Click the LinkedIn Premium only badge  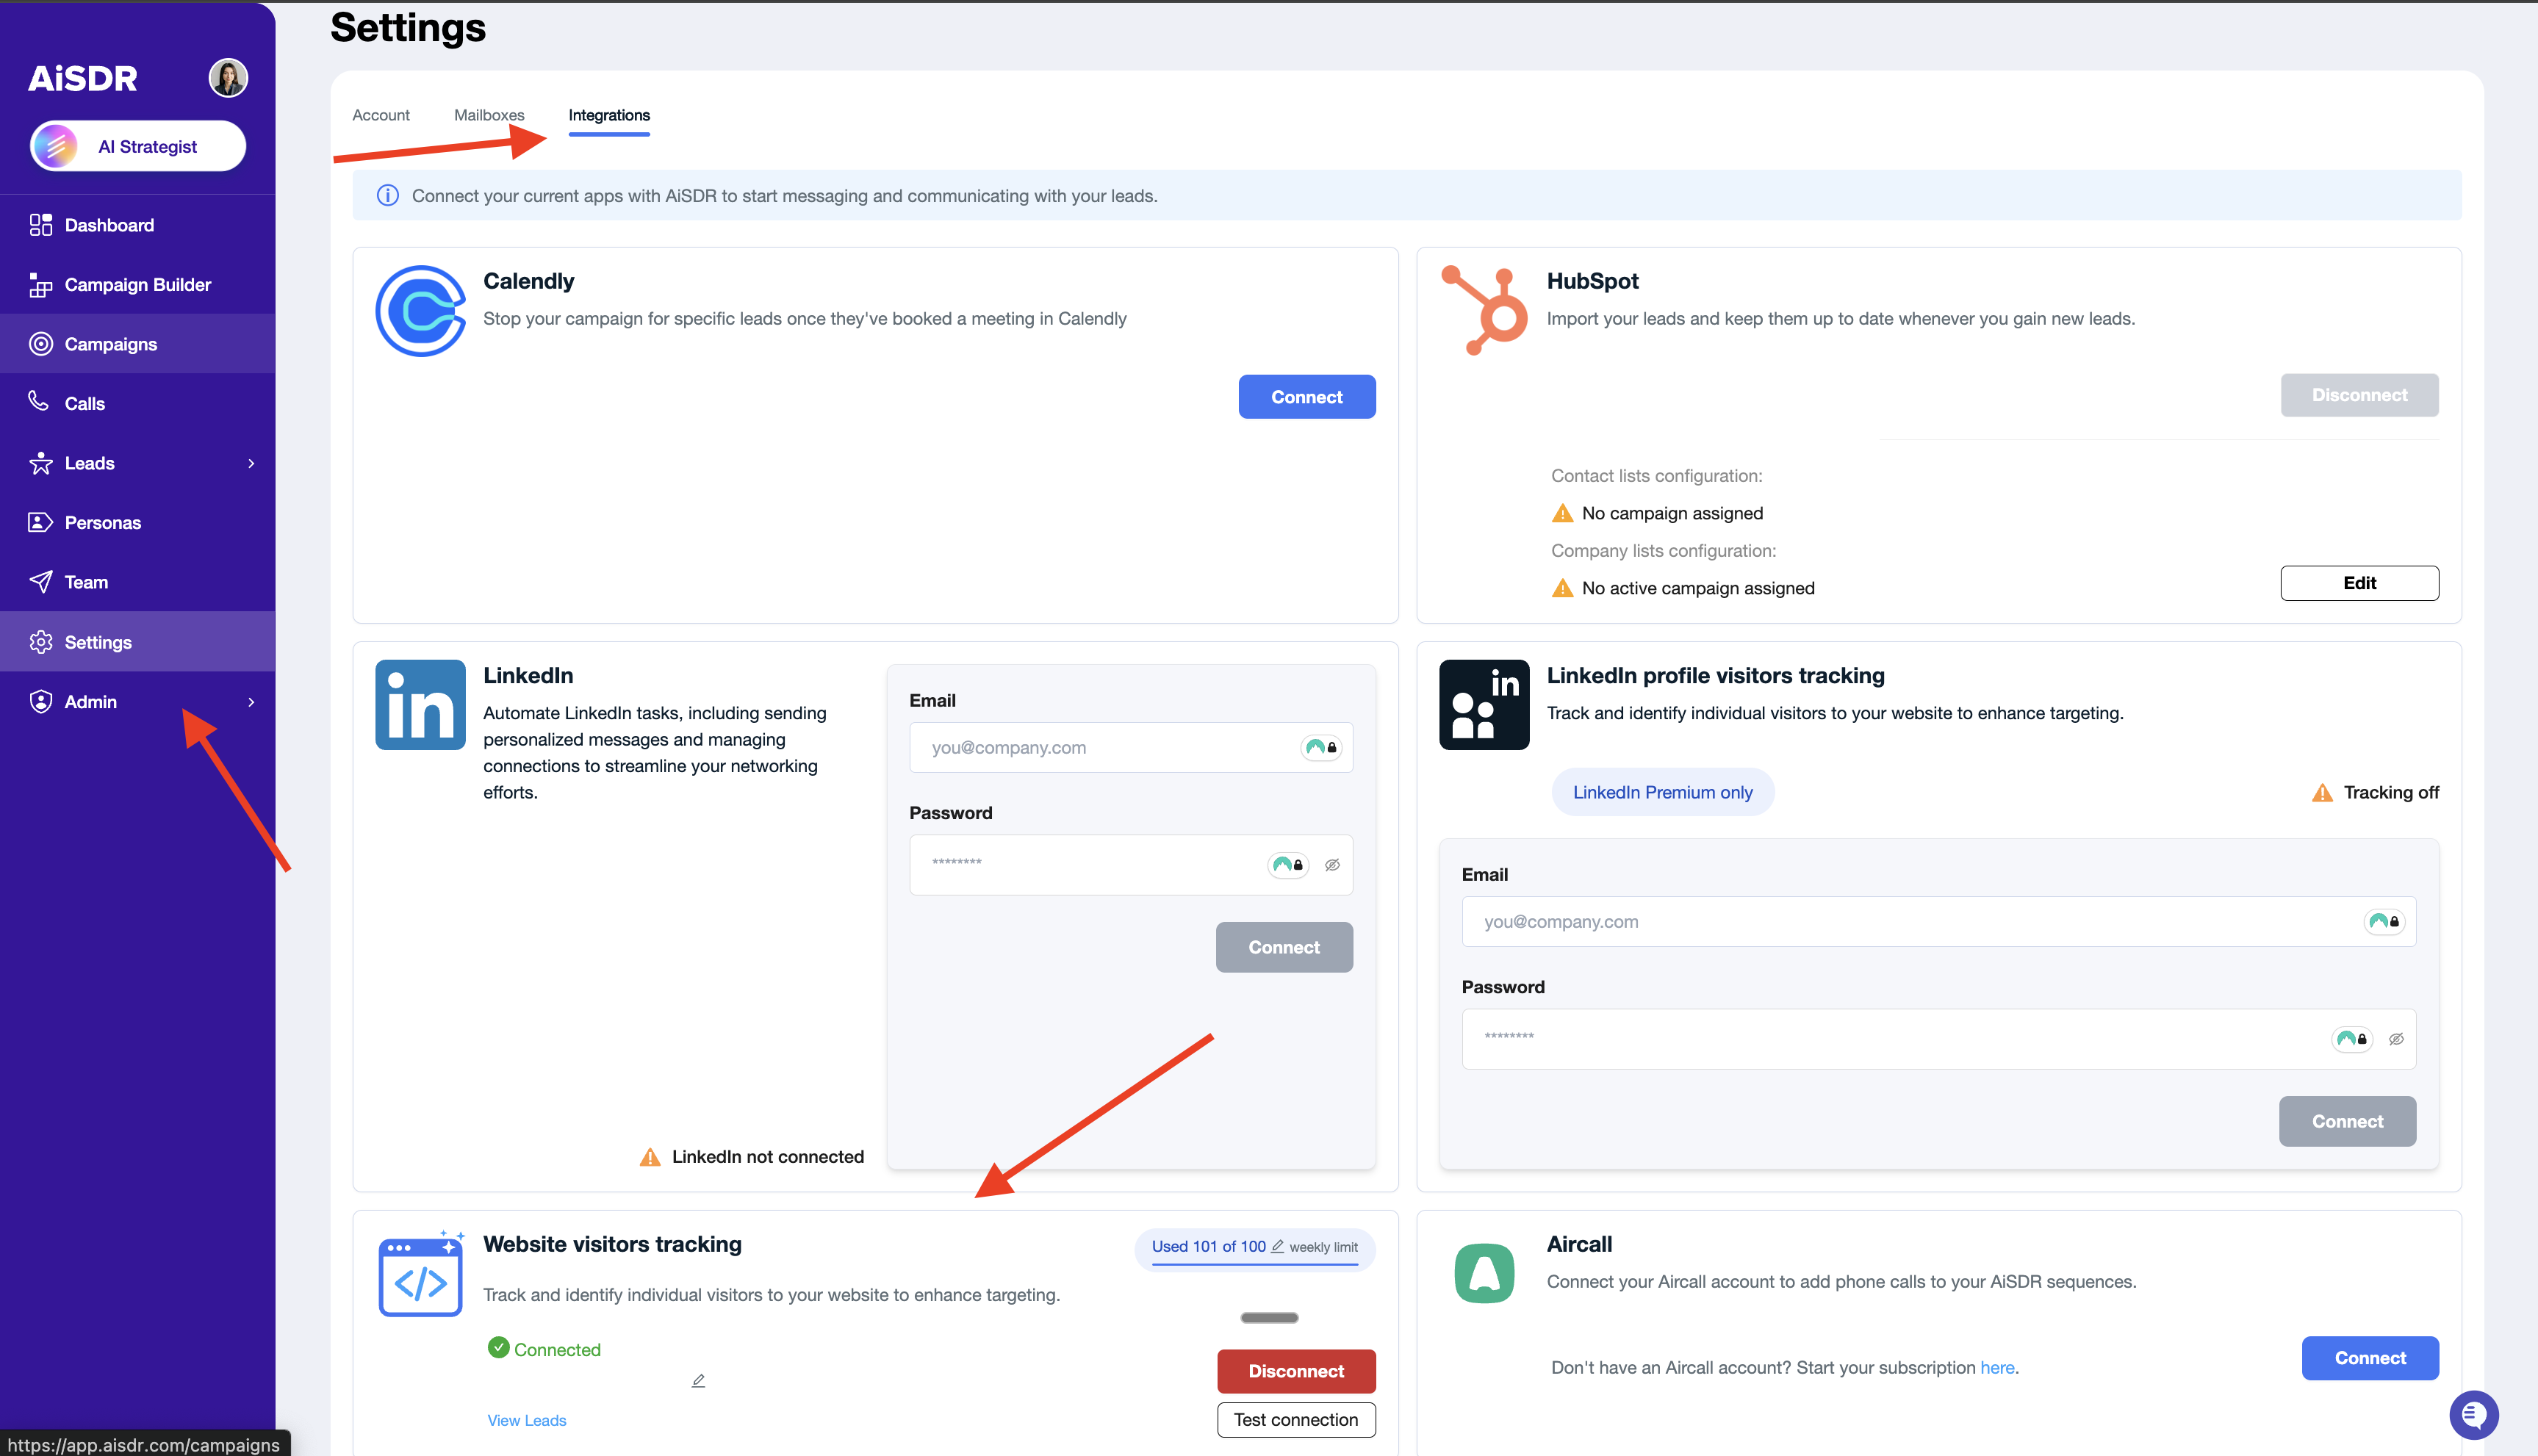(x=1663, y=792)
